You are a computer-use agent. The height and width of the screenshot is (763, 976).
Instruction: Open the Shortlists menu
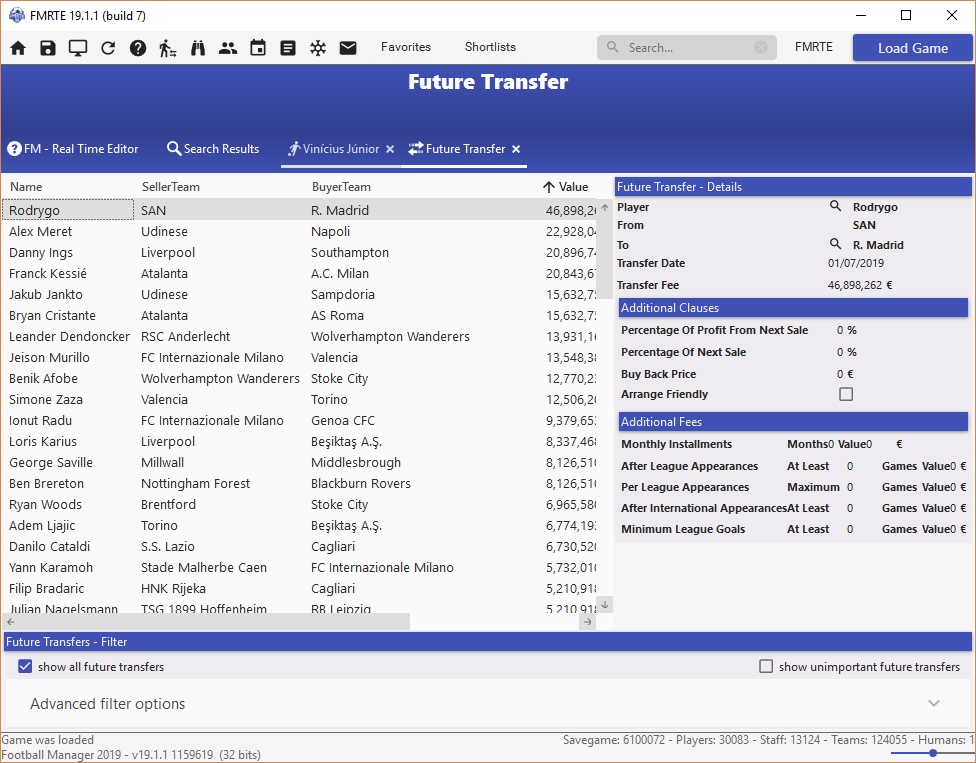pyautogui.click(x=490, y=47)
